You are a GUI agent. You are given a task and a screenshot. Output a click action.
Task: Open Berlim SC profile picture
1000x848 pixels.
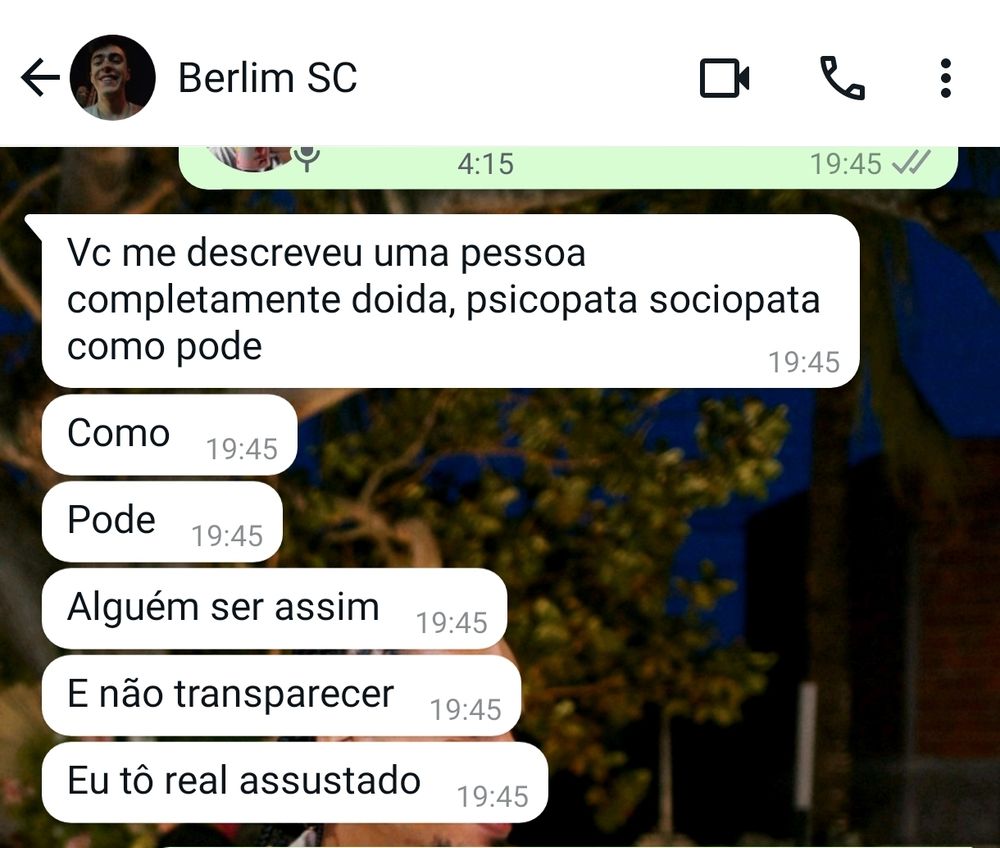coord(112,78)
